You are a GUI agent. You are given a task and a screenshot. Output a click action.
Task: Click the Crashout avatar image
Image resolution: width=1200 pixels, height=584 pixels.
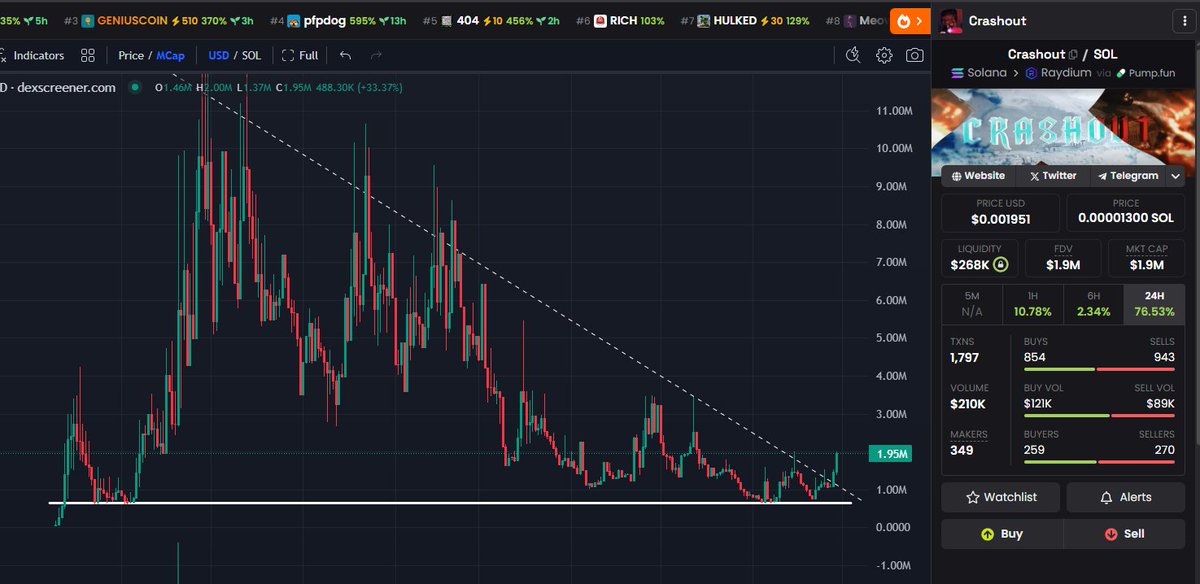(952, 20)
